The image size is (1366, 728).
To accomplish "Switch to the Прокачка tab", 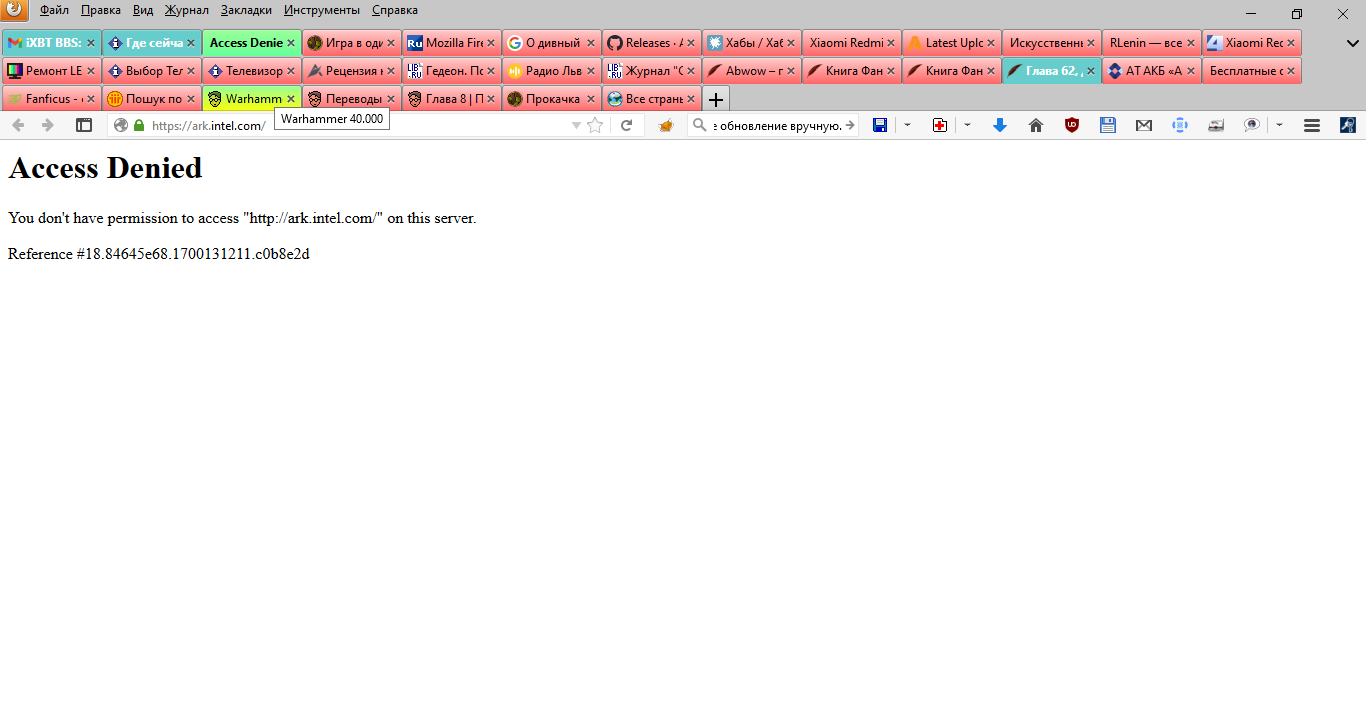I will [552, 99].
